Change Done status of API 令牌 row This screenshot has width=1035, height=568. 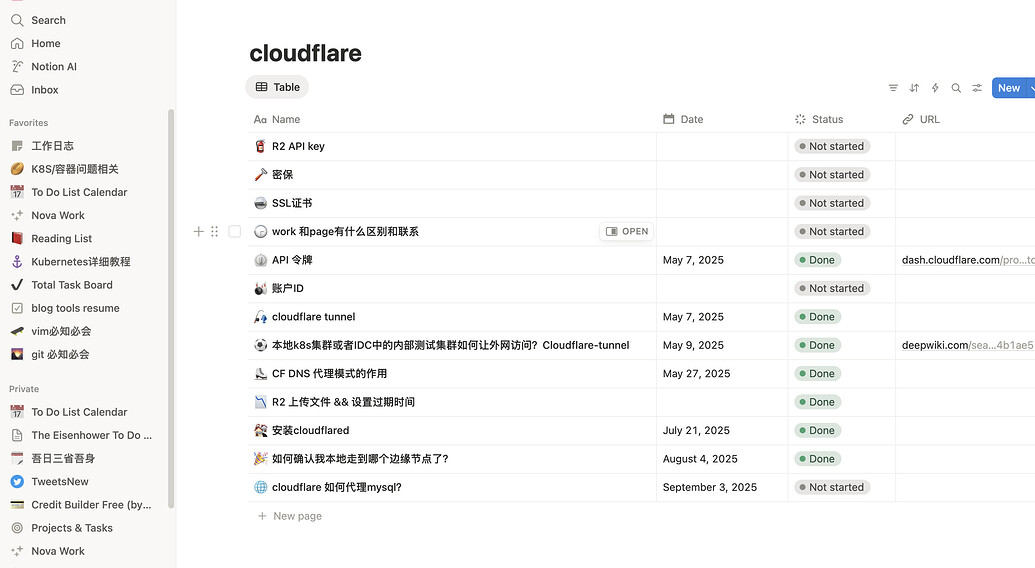click(x=817, y=260)
